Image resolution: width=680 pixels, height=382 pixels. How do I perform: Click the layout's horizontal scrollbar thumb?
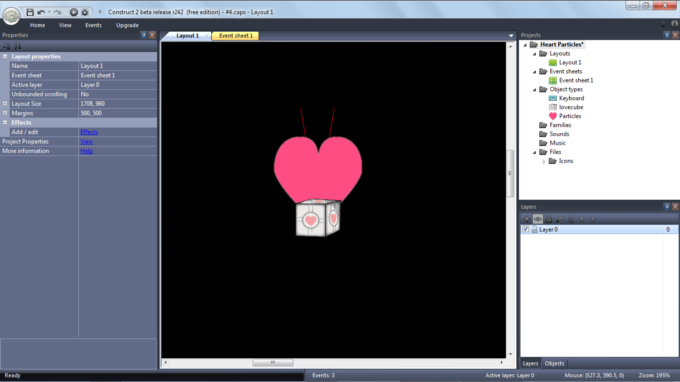273,362
